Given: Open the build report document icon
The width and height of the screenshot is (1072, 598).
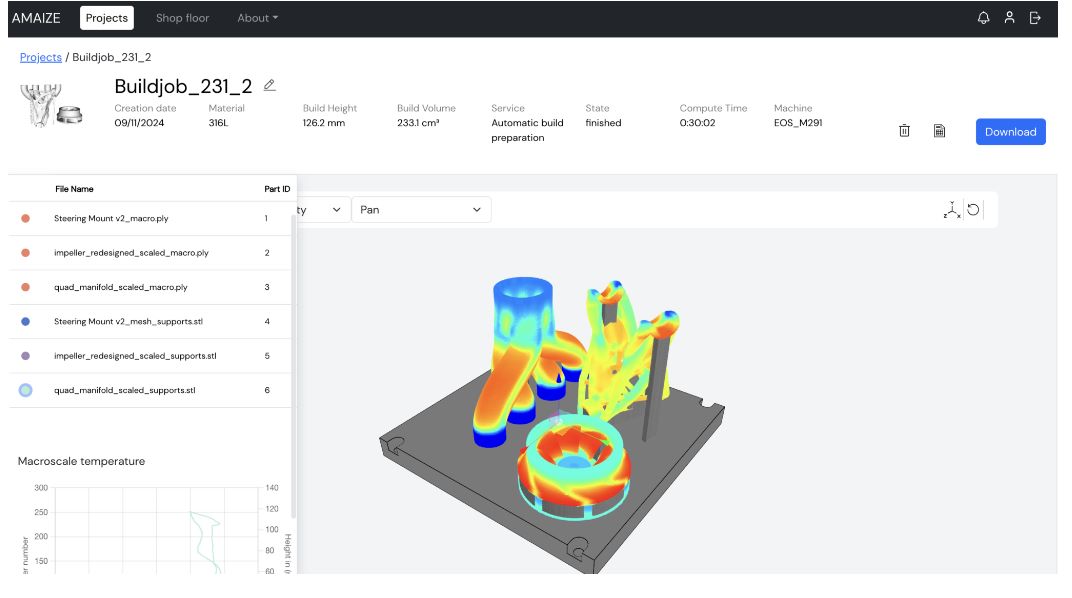Looking at the screenshot, I should [939, 131].
